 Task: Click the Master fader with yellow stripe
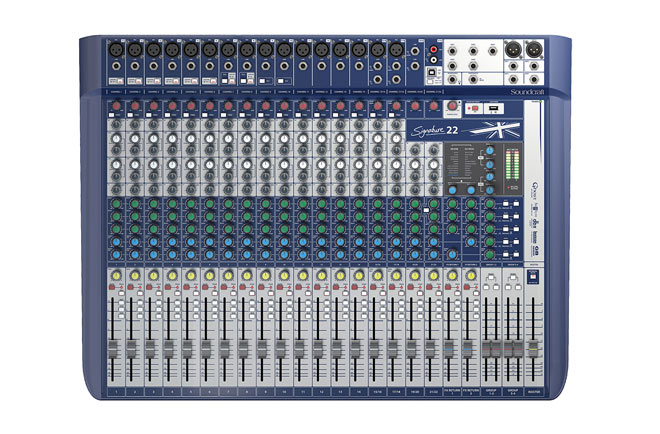click(x=533, y=349)
